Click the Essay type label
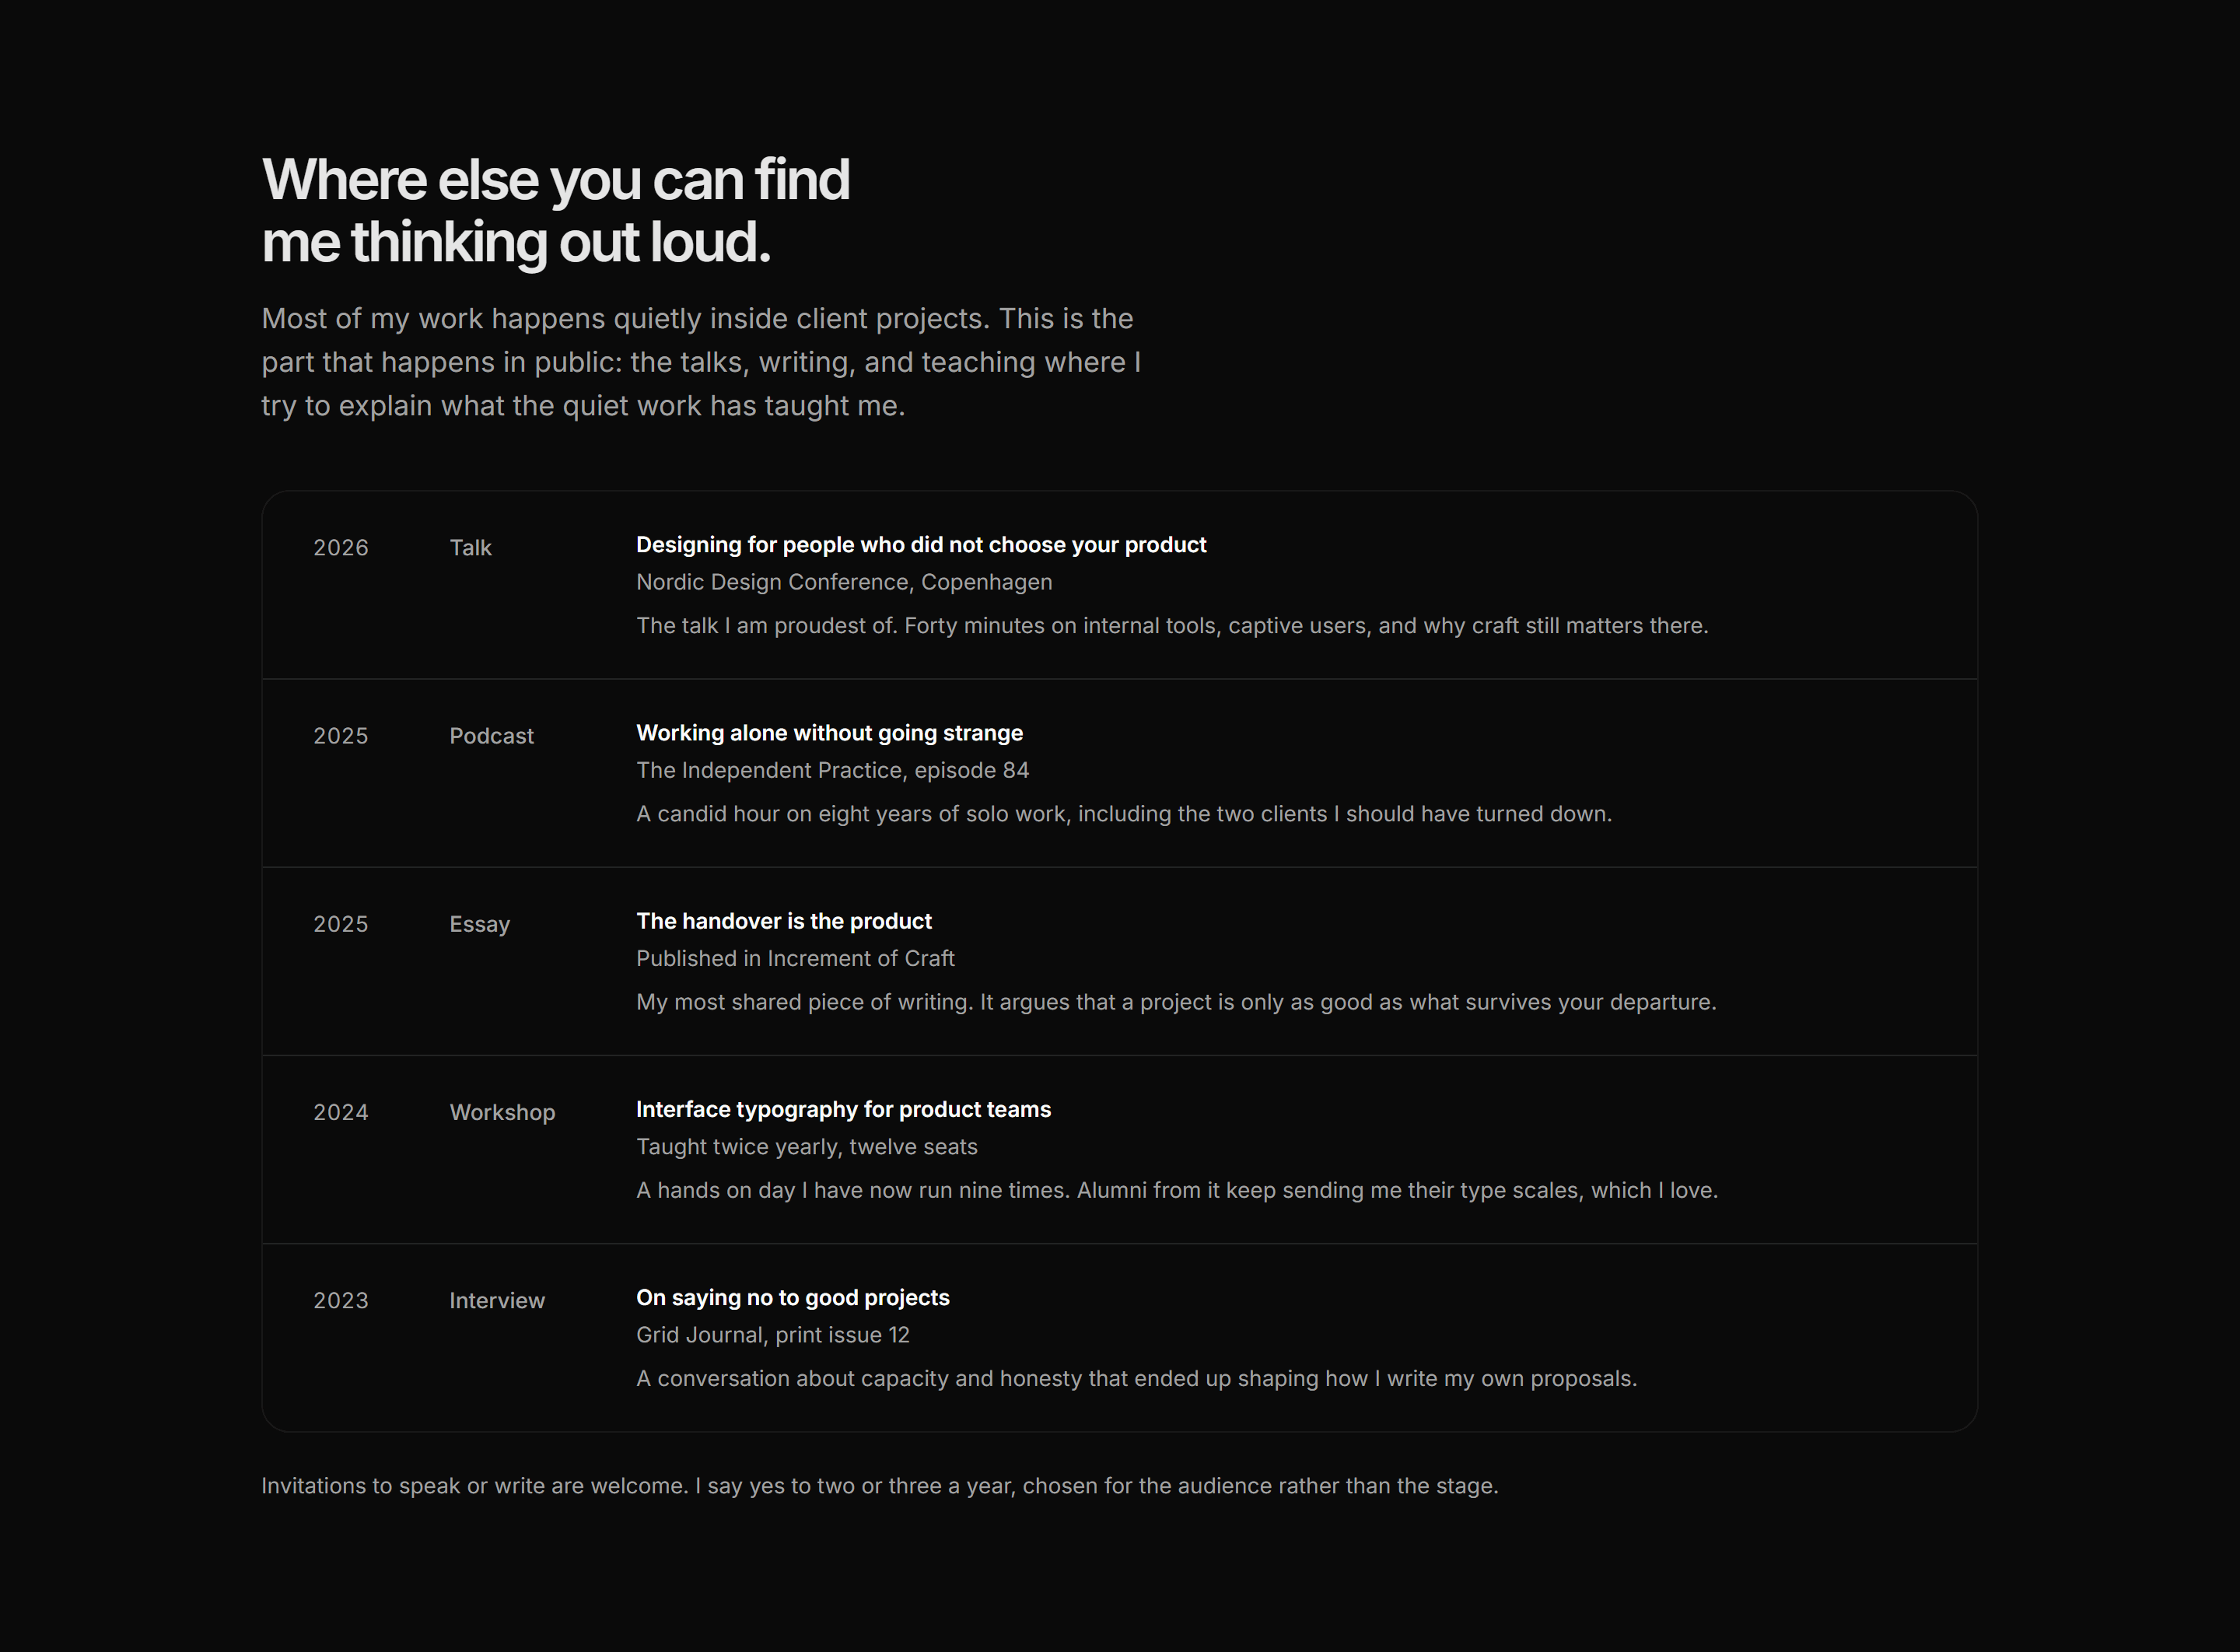 pos(479,924)
